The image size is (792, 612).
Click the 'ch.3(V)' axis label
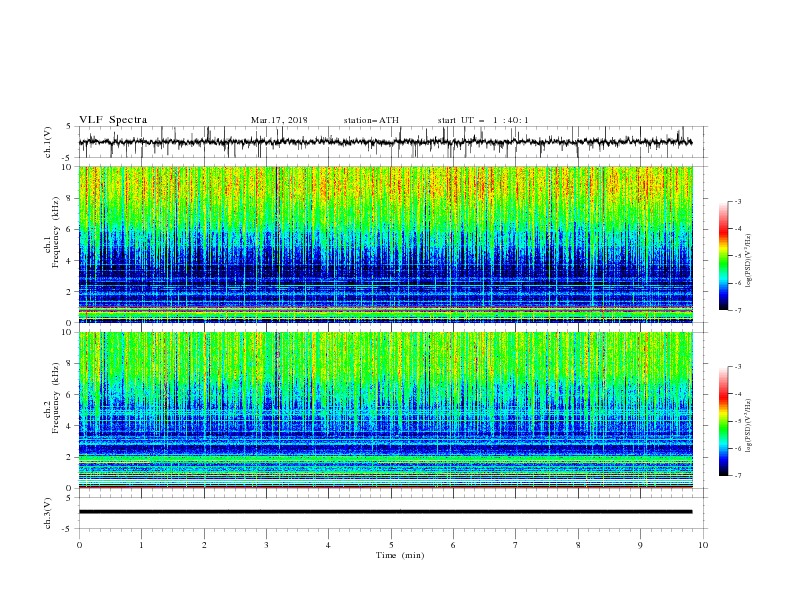48,513
